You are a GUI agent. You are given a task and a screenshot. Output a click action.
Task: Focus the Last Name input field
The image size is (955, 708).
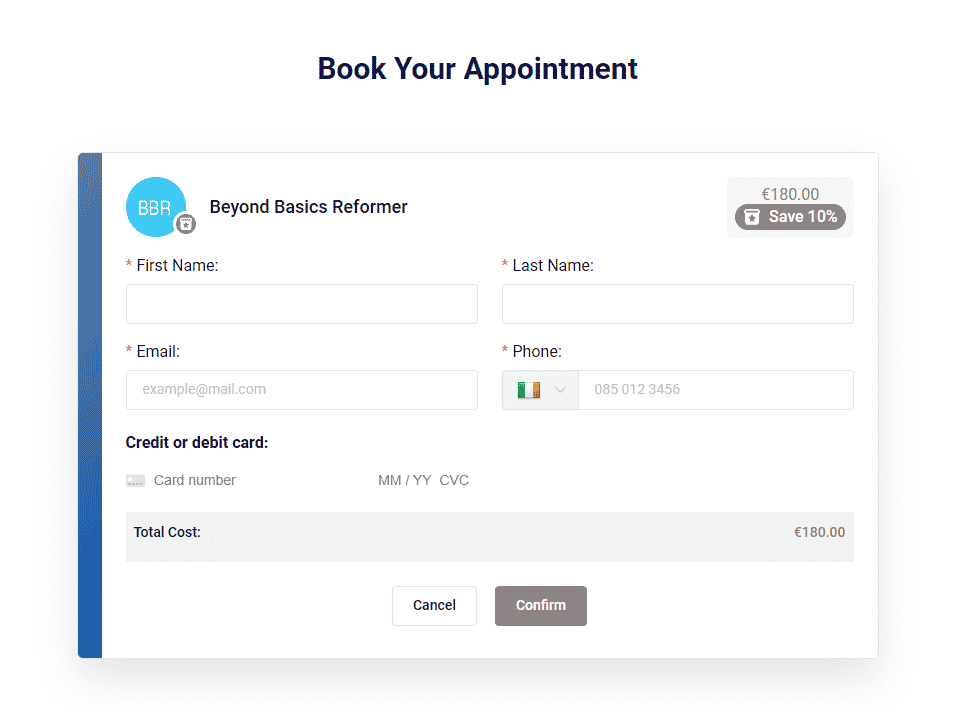[x=677, y=304]
